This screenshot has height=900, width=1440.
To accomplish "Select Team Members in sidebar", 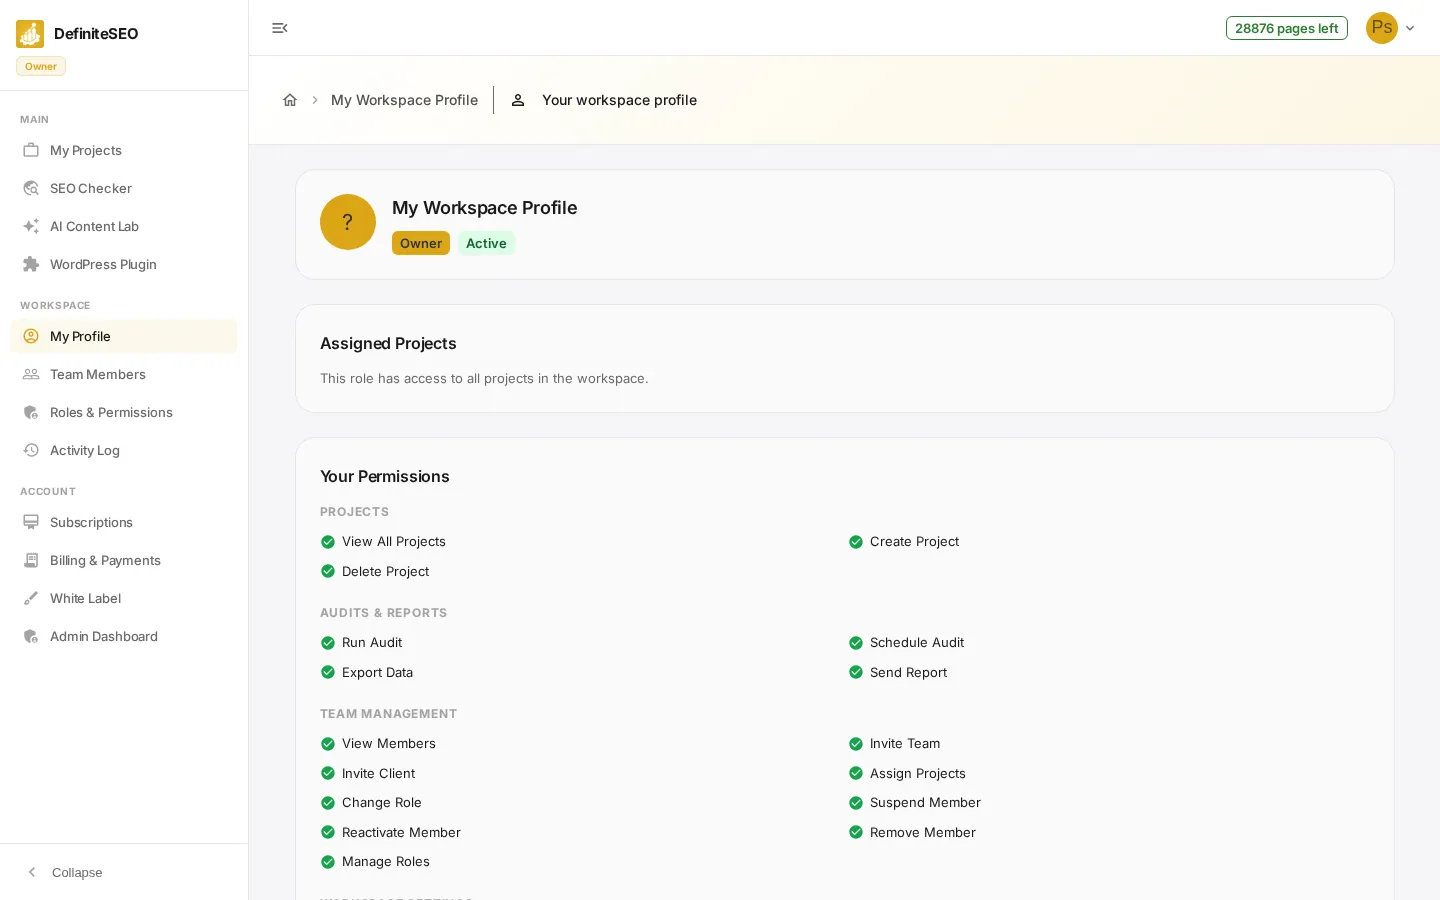I will [x=124, y=374].
